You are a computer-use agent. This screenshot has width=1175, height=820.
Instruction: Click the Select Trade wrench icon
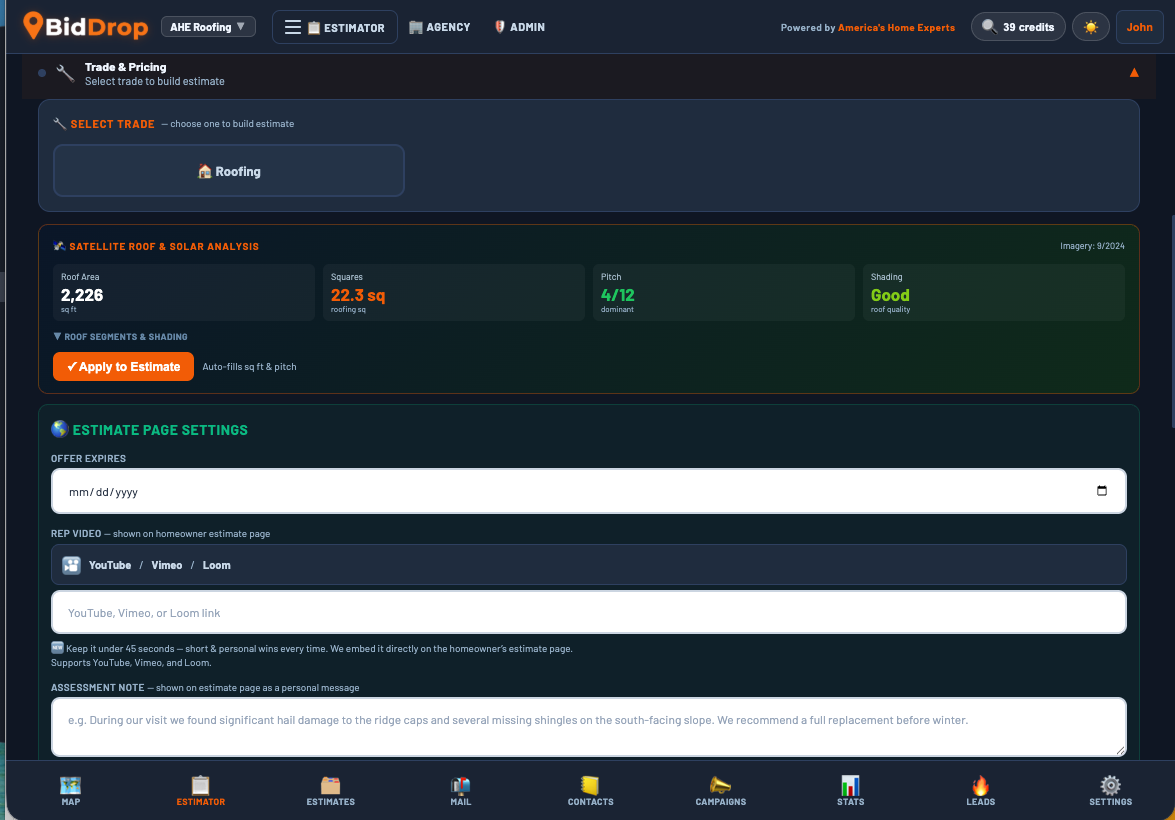[x=60, y=124]
